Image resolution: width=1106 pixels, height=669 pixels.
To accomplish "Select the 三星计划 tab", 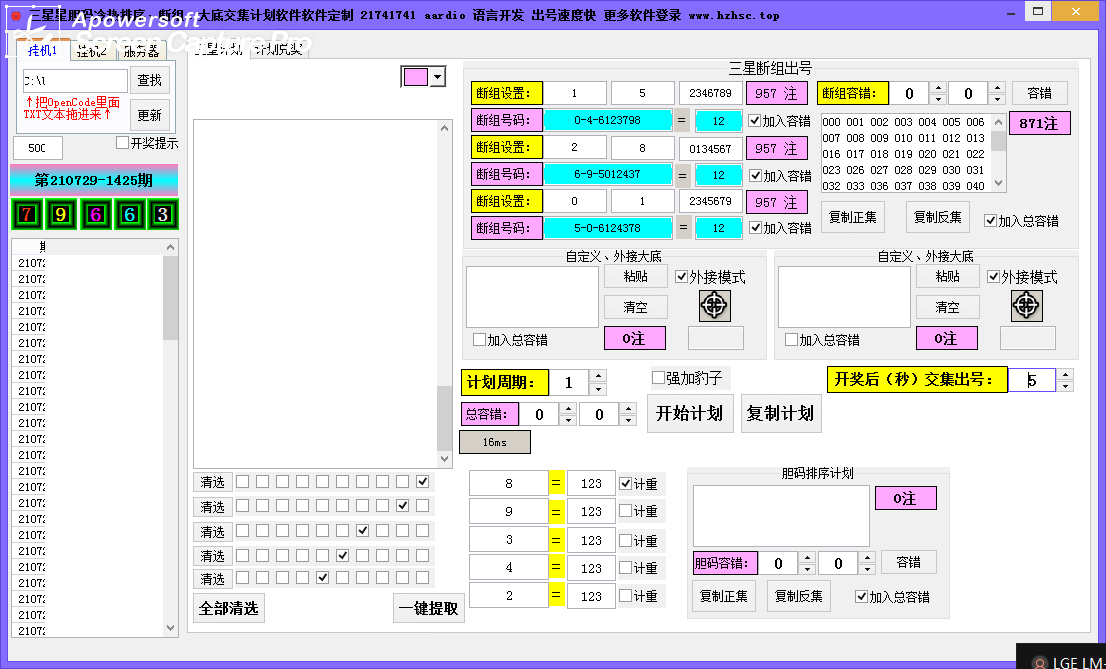I will click(x=219, y=49).
